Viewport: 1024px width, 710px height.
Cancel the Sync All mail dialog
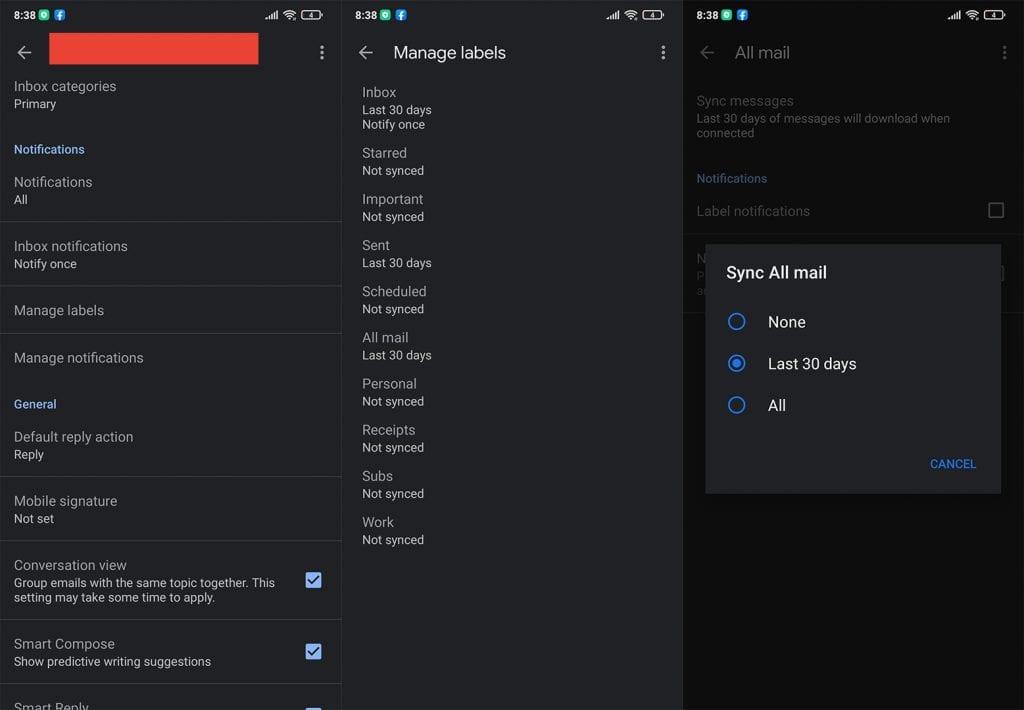pos(952,464)
